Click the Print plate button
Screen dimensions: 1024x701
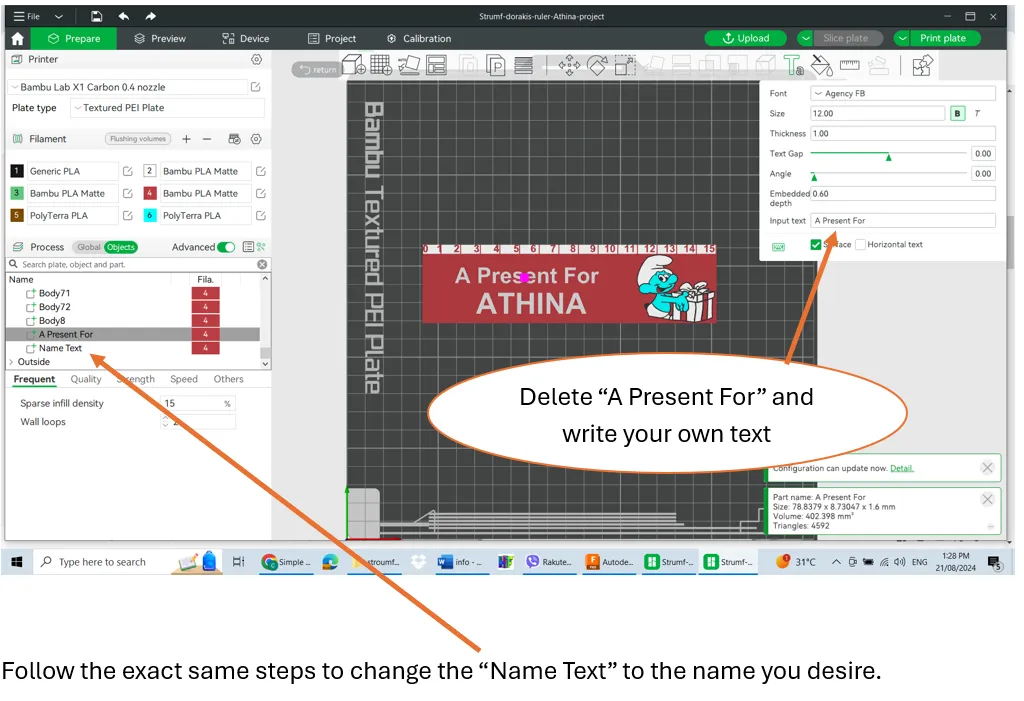pos(942,39)
